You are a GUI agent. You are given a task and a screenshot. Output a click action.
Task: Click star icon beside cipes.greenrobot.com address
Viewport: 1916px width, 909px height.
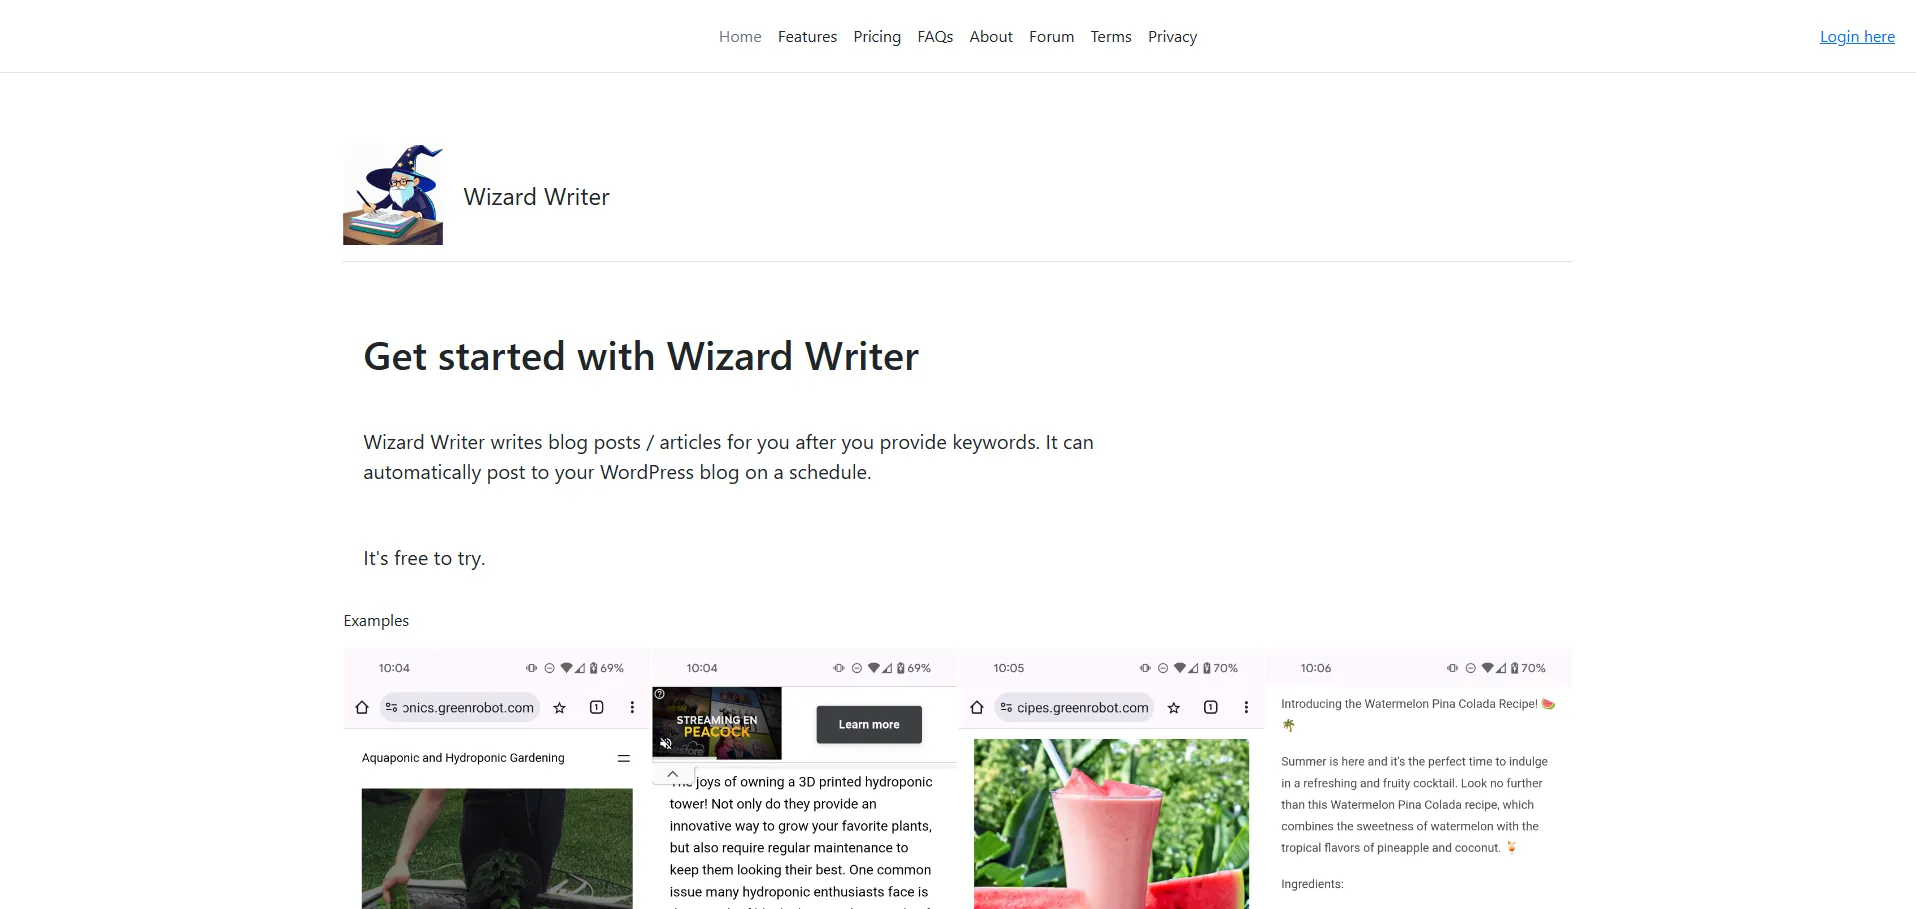coord(1174,708)
